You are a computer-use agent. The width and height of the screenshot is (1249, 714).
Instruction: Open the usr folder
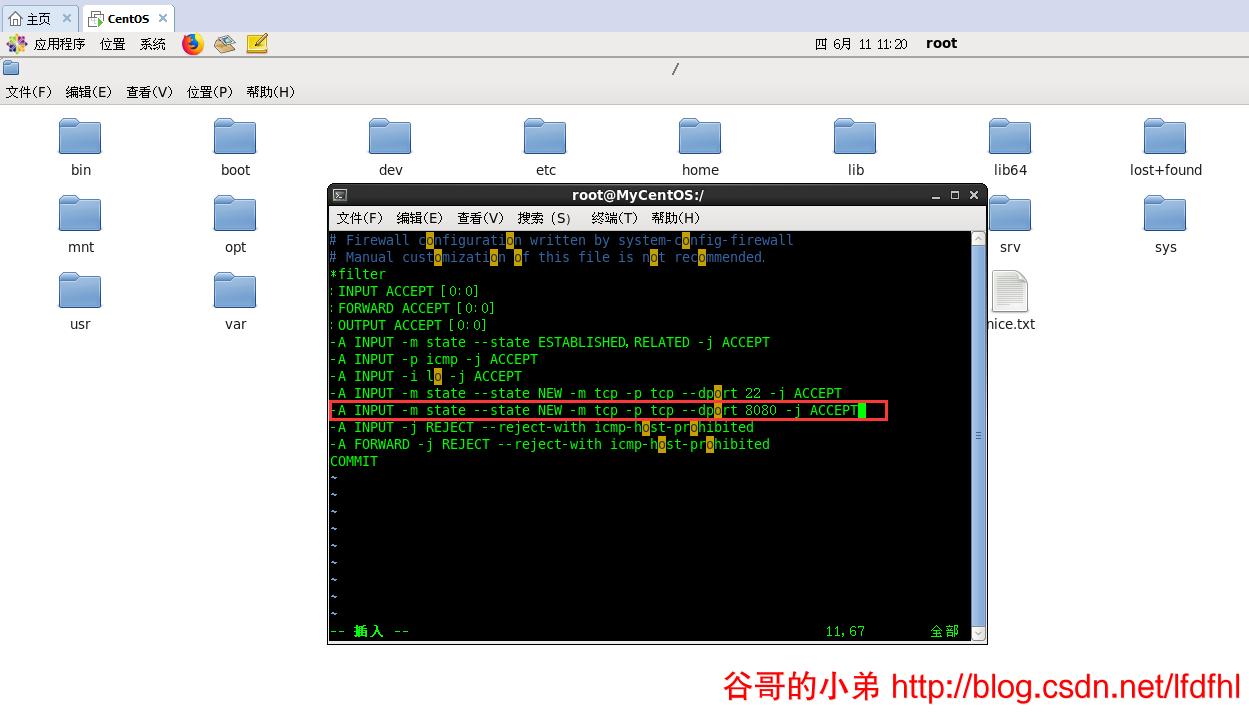(x=80, y=291)
